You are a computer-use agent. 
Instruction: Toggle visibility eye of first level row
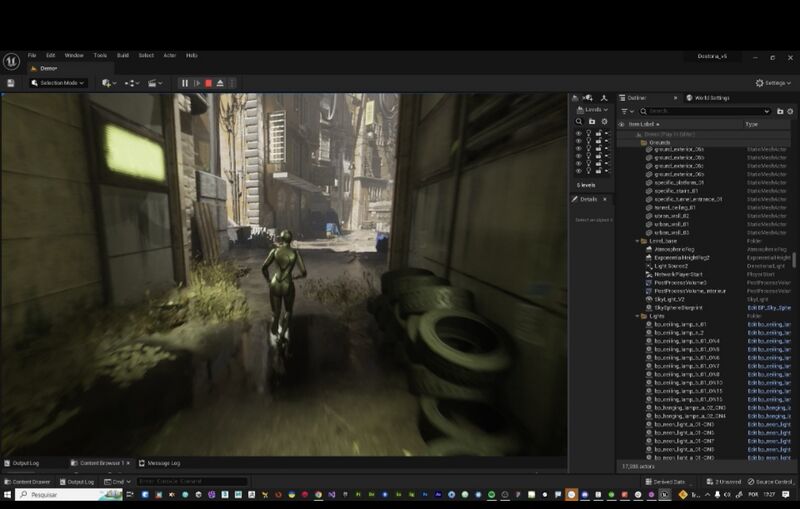tap(578, 133)
